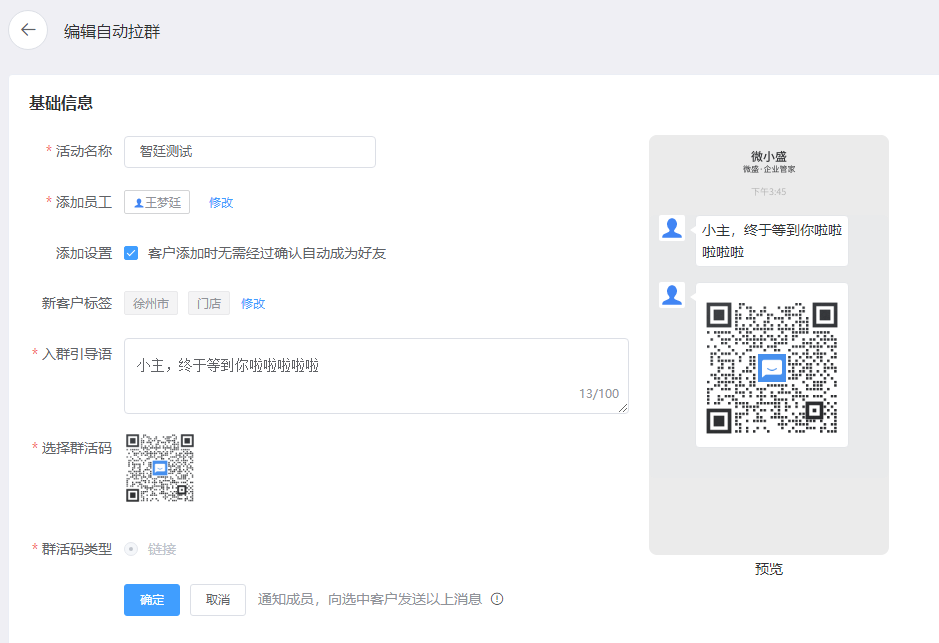939x643 pixels.
Task: Click the textarea resize handle corner
Action: [623, 408]
